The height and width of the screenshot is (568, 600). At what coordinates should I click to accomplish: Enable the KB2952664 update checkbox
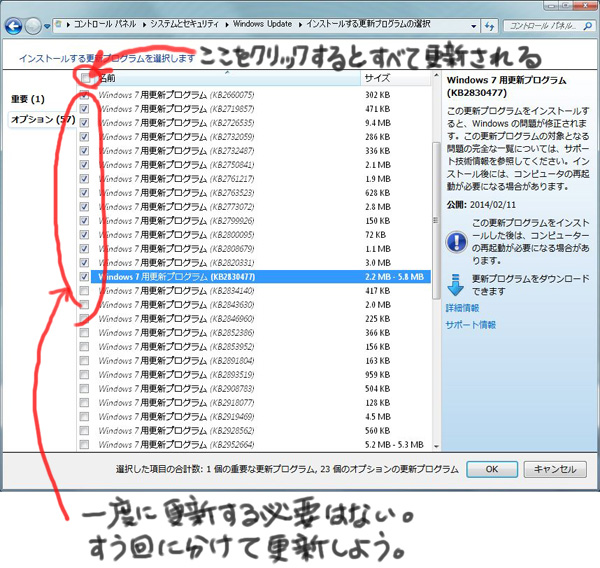coord(84,445)
